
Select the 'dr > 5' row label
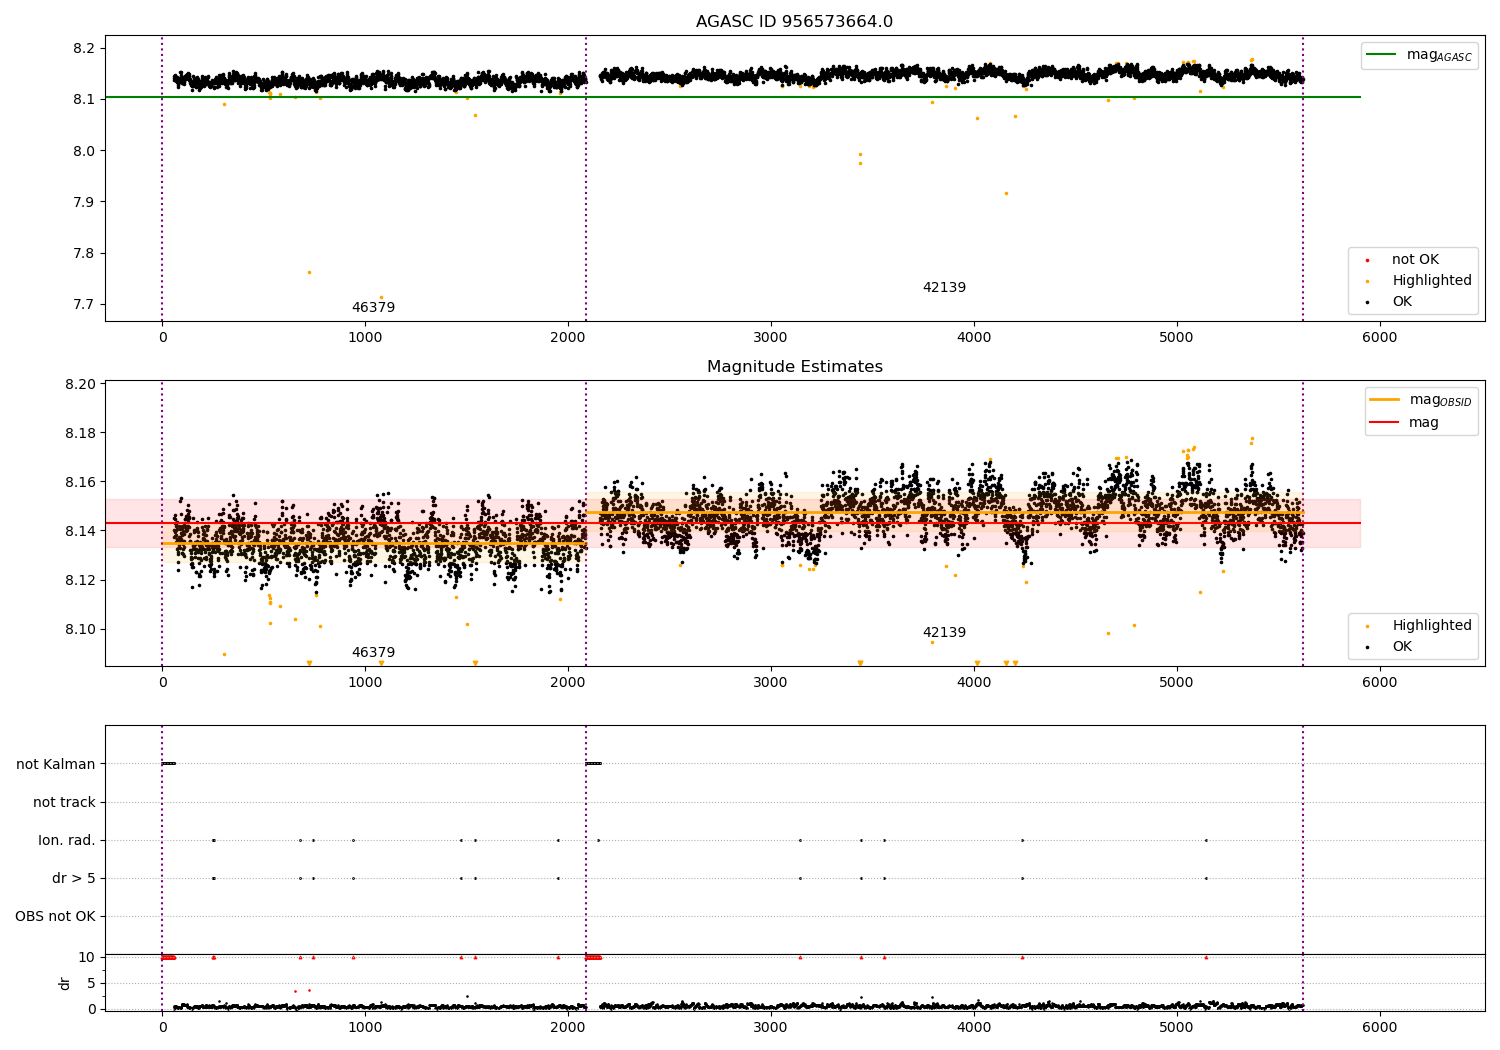[x=74, y=879]
